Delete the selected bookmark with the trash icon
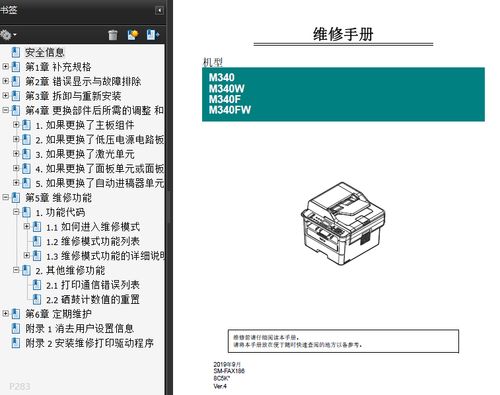Viewport: 500px width, 395px height. pos(113,35)
